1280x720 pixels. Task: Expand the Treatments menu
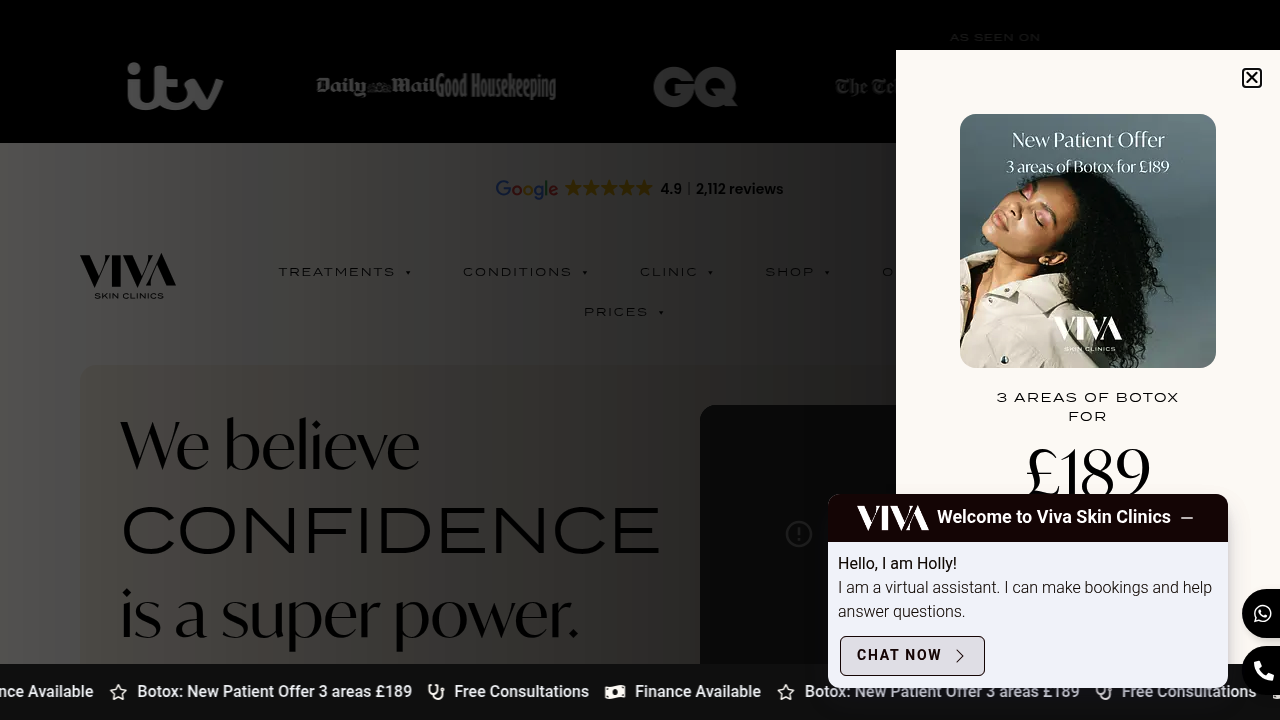pyautogui.click(x=345, y=272)
